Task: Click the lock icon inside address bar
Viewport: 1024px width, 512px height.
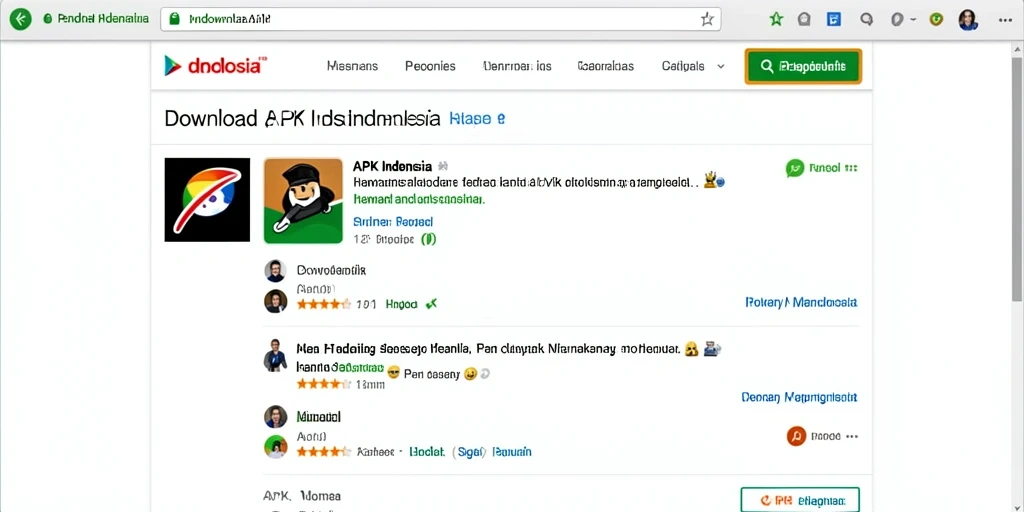Action: (x=174, y=19)
